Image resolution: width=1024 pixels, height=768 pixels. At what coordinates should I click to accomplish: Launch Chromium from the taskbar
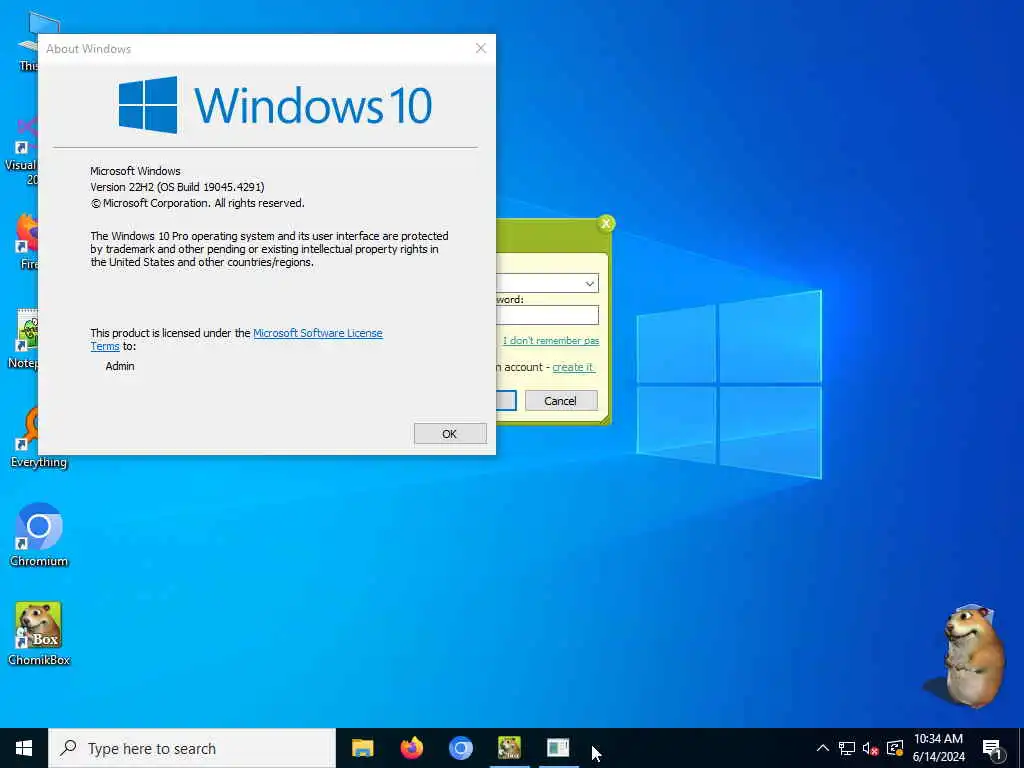460,748
